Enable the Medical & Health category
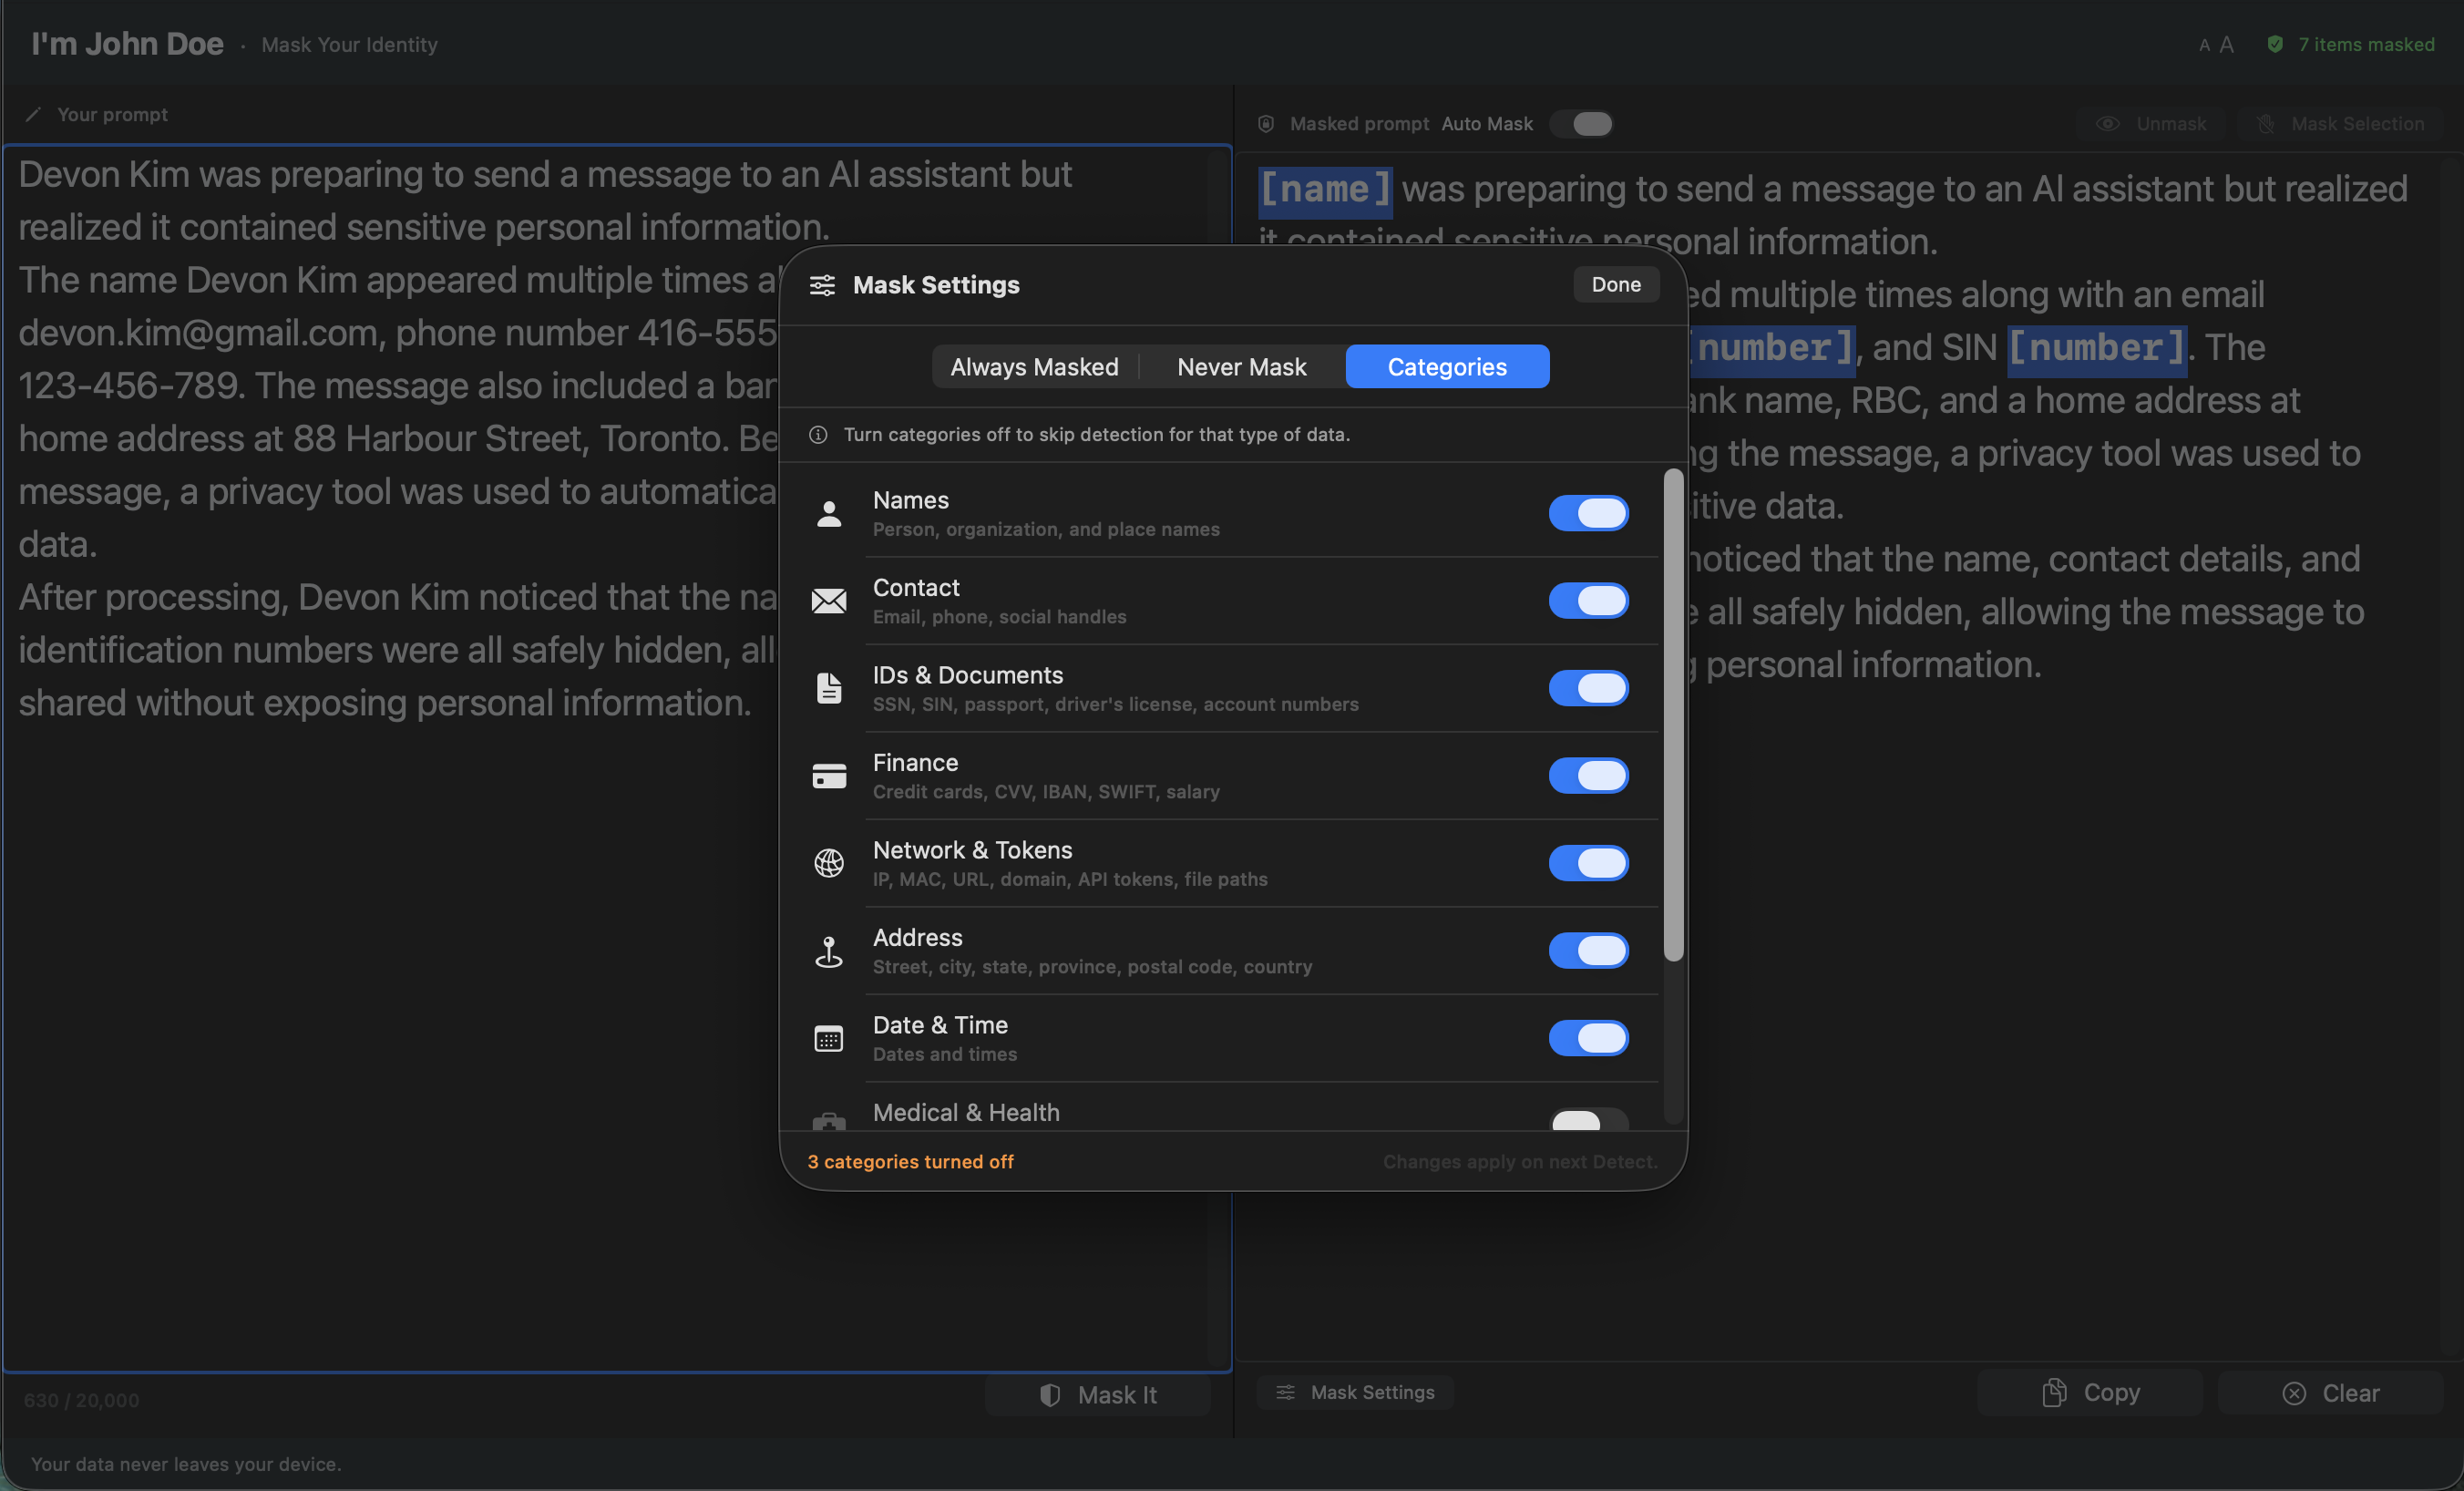 pyautogui.click(x=1589, y=1120)
